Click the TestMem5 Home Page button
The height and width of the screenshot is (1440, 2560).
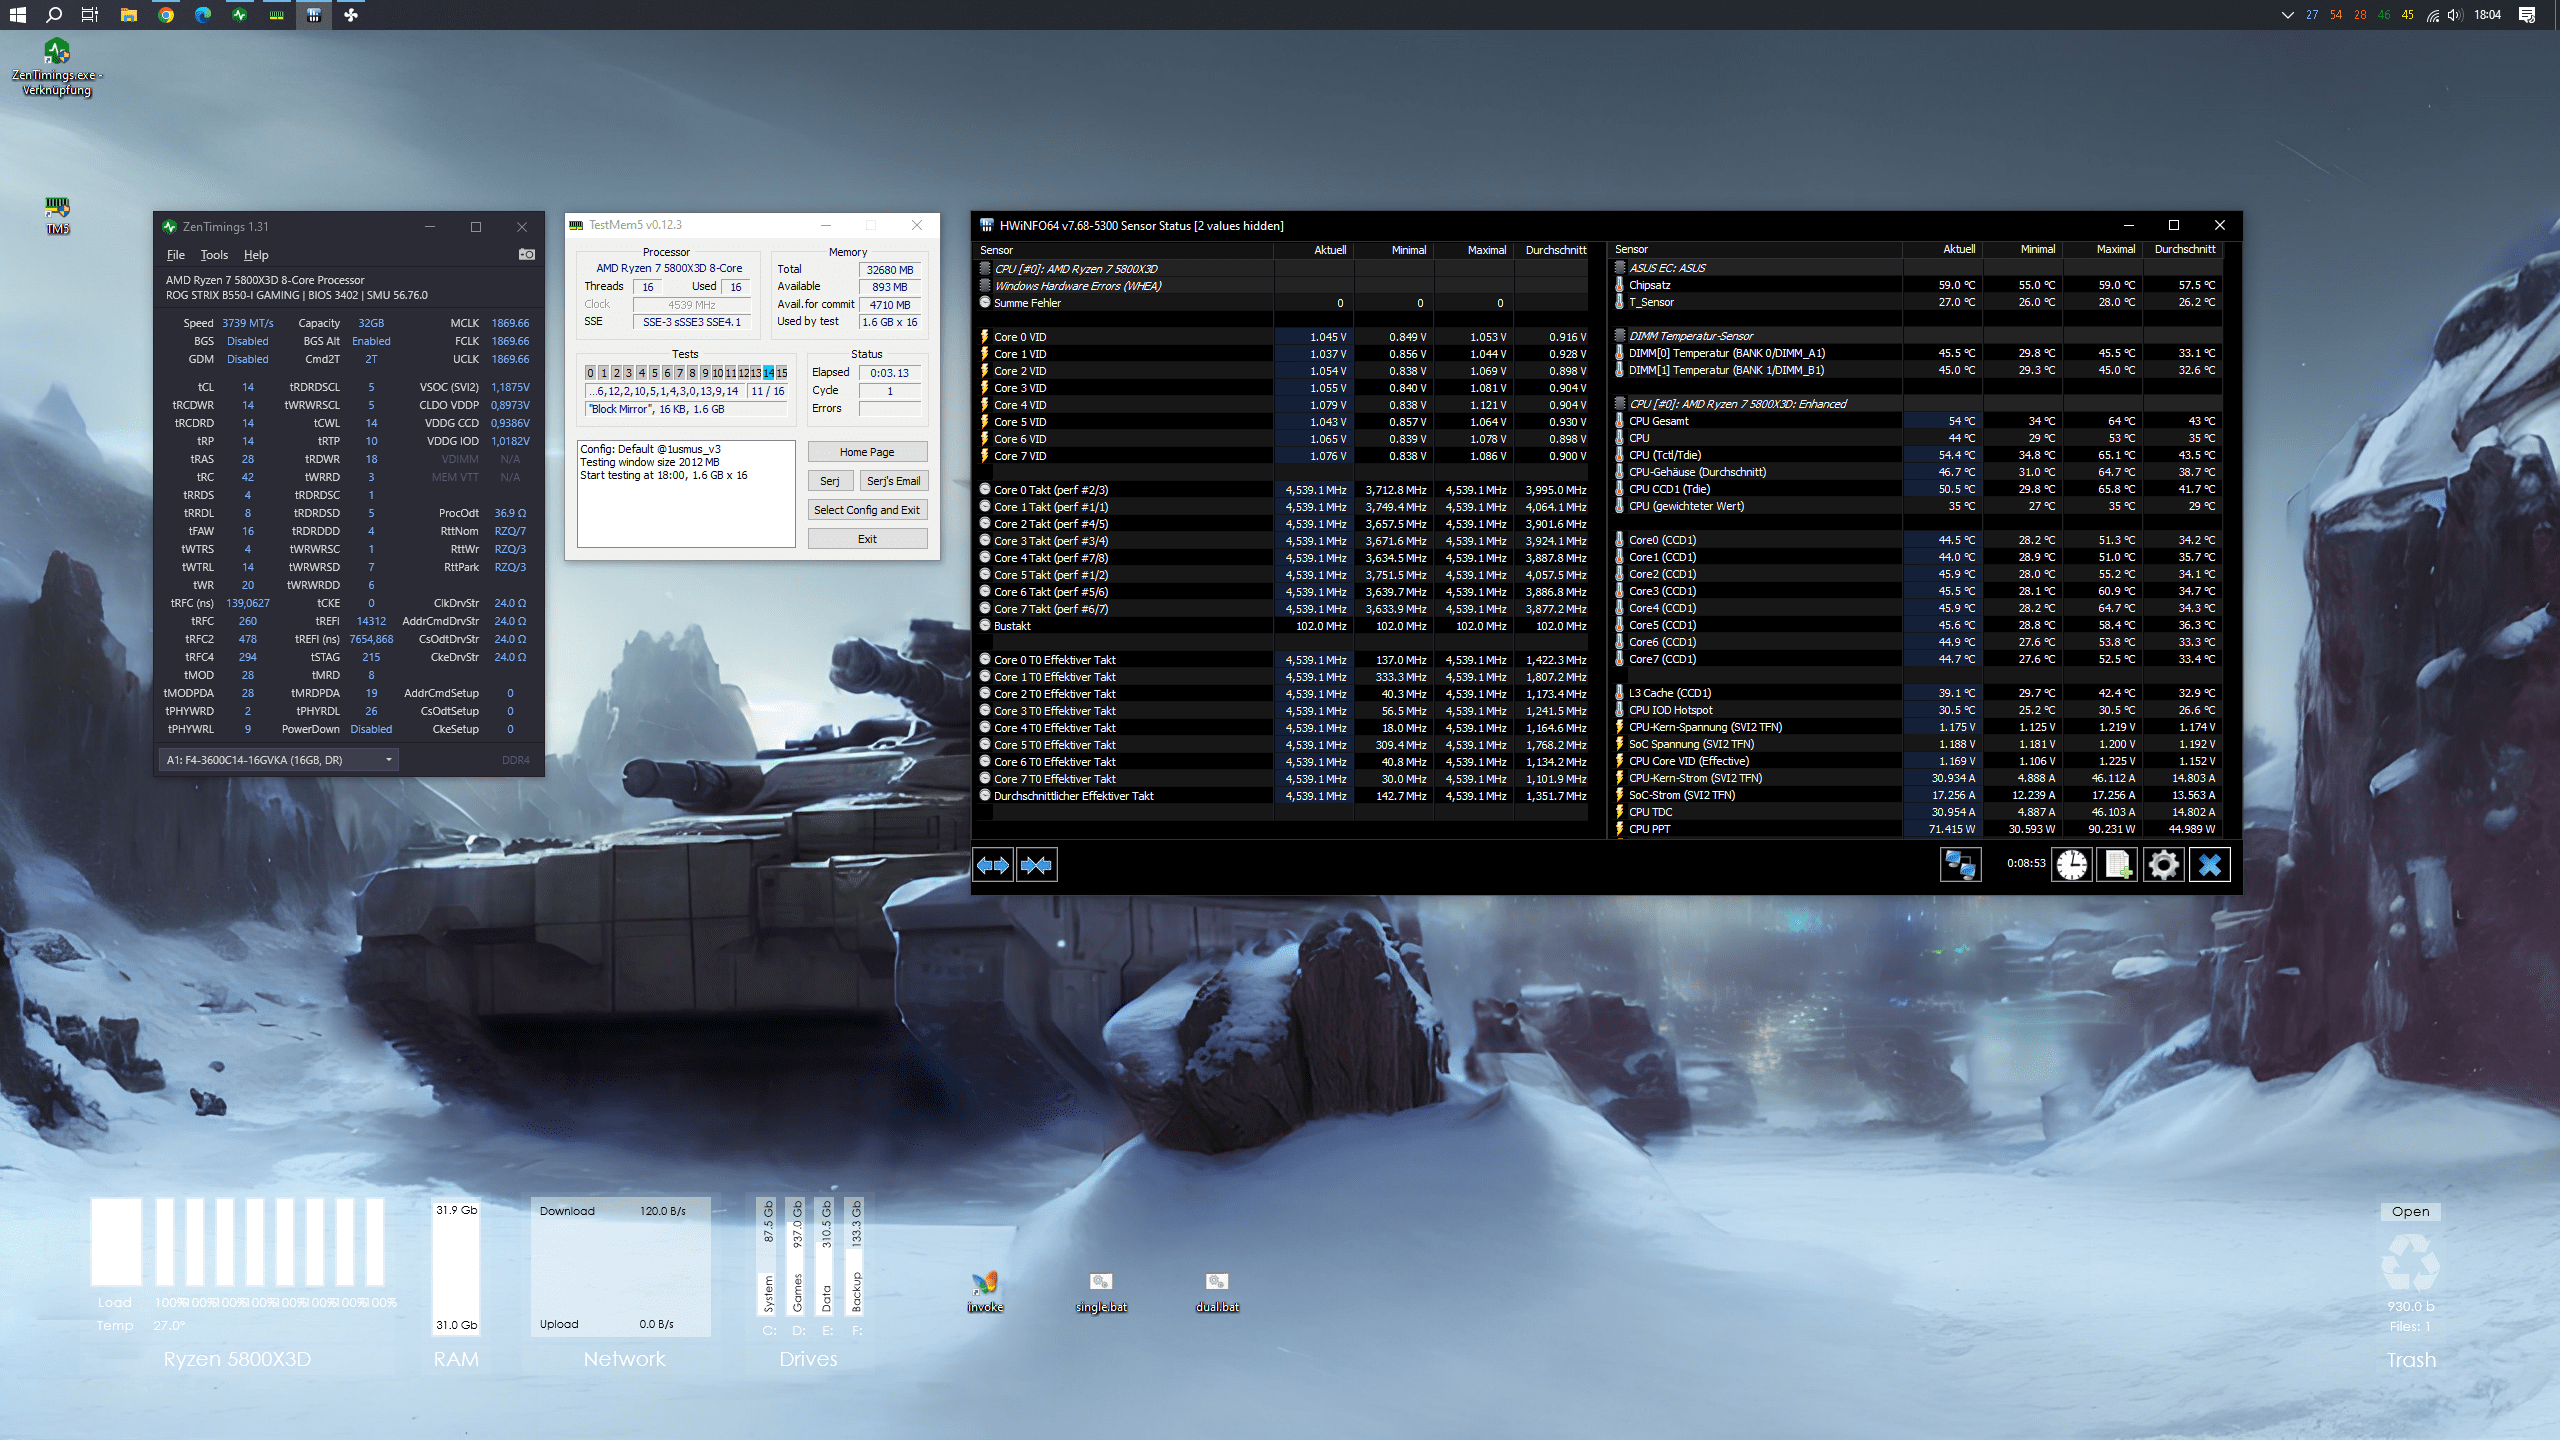click(867, 452)
